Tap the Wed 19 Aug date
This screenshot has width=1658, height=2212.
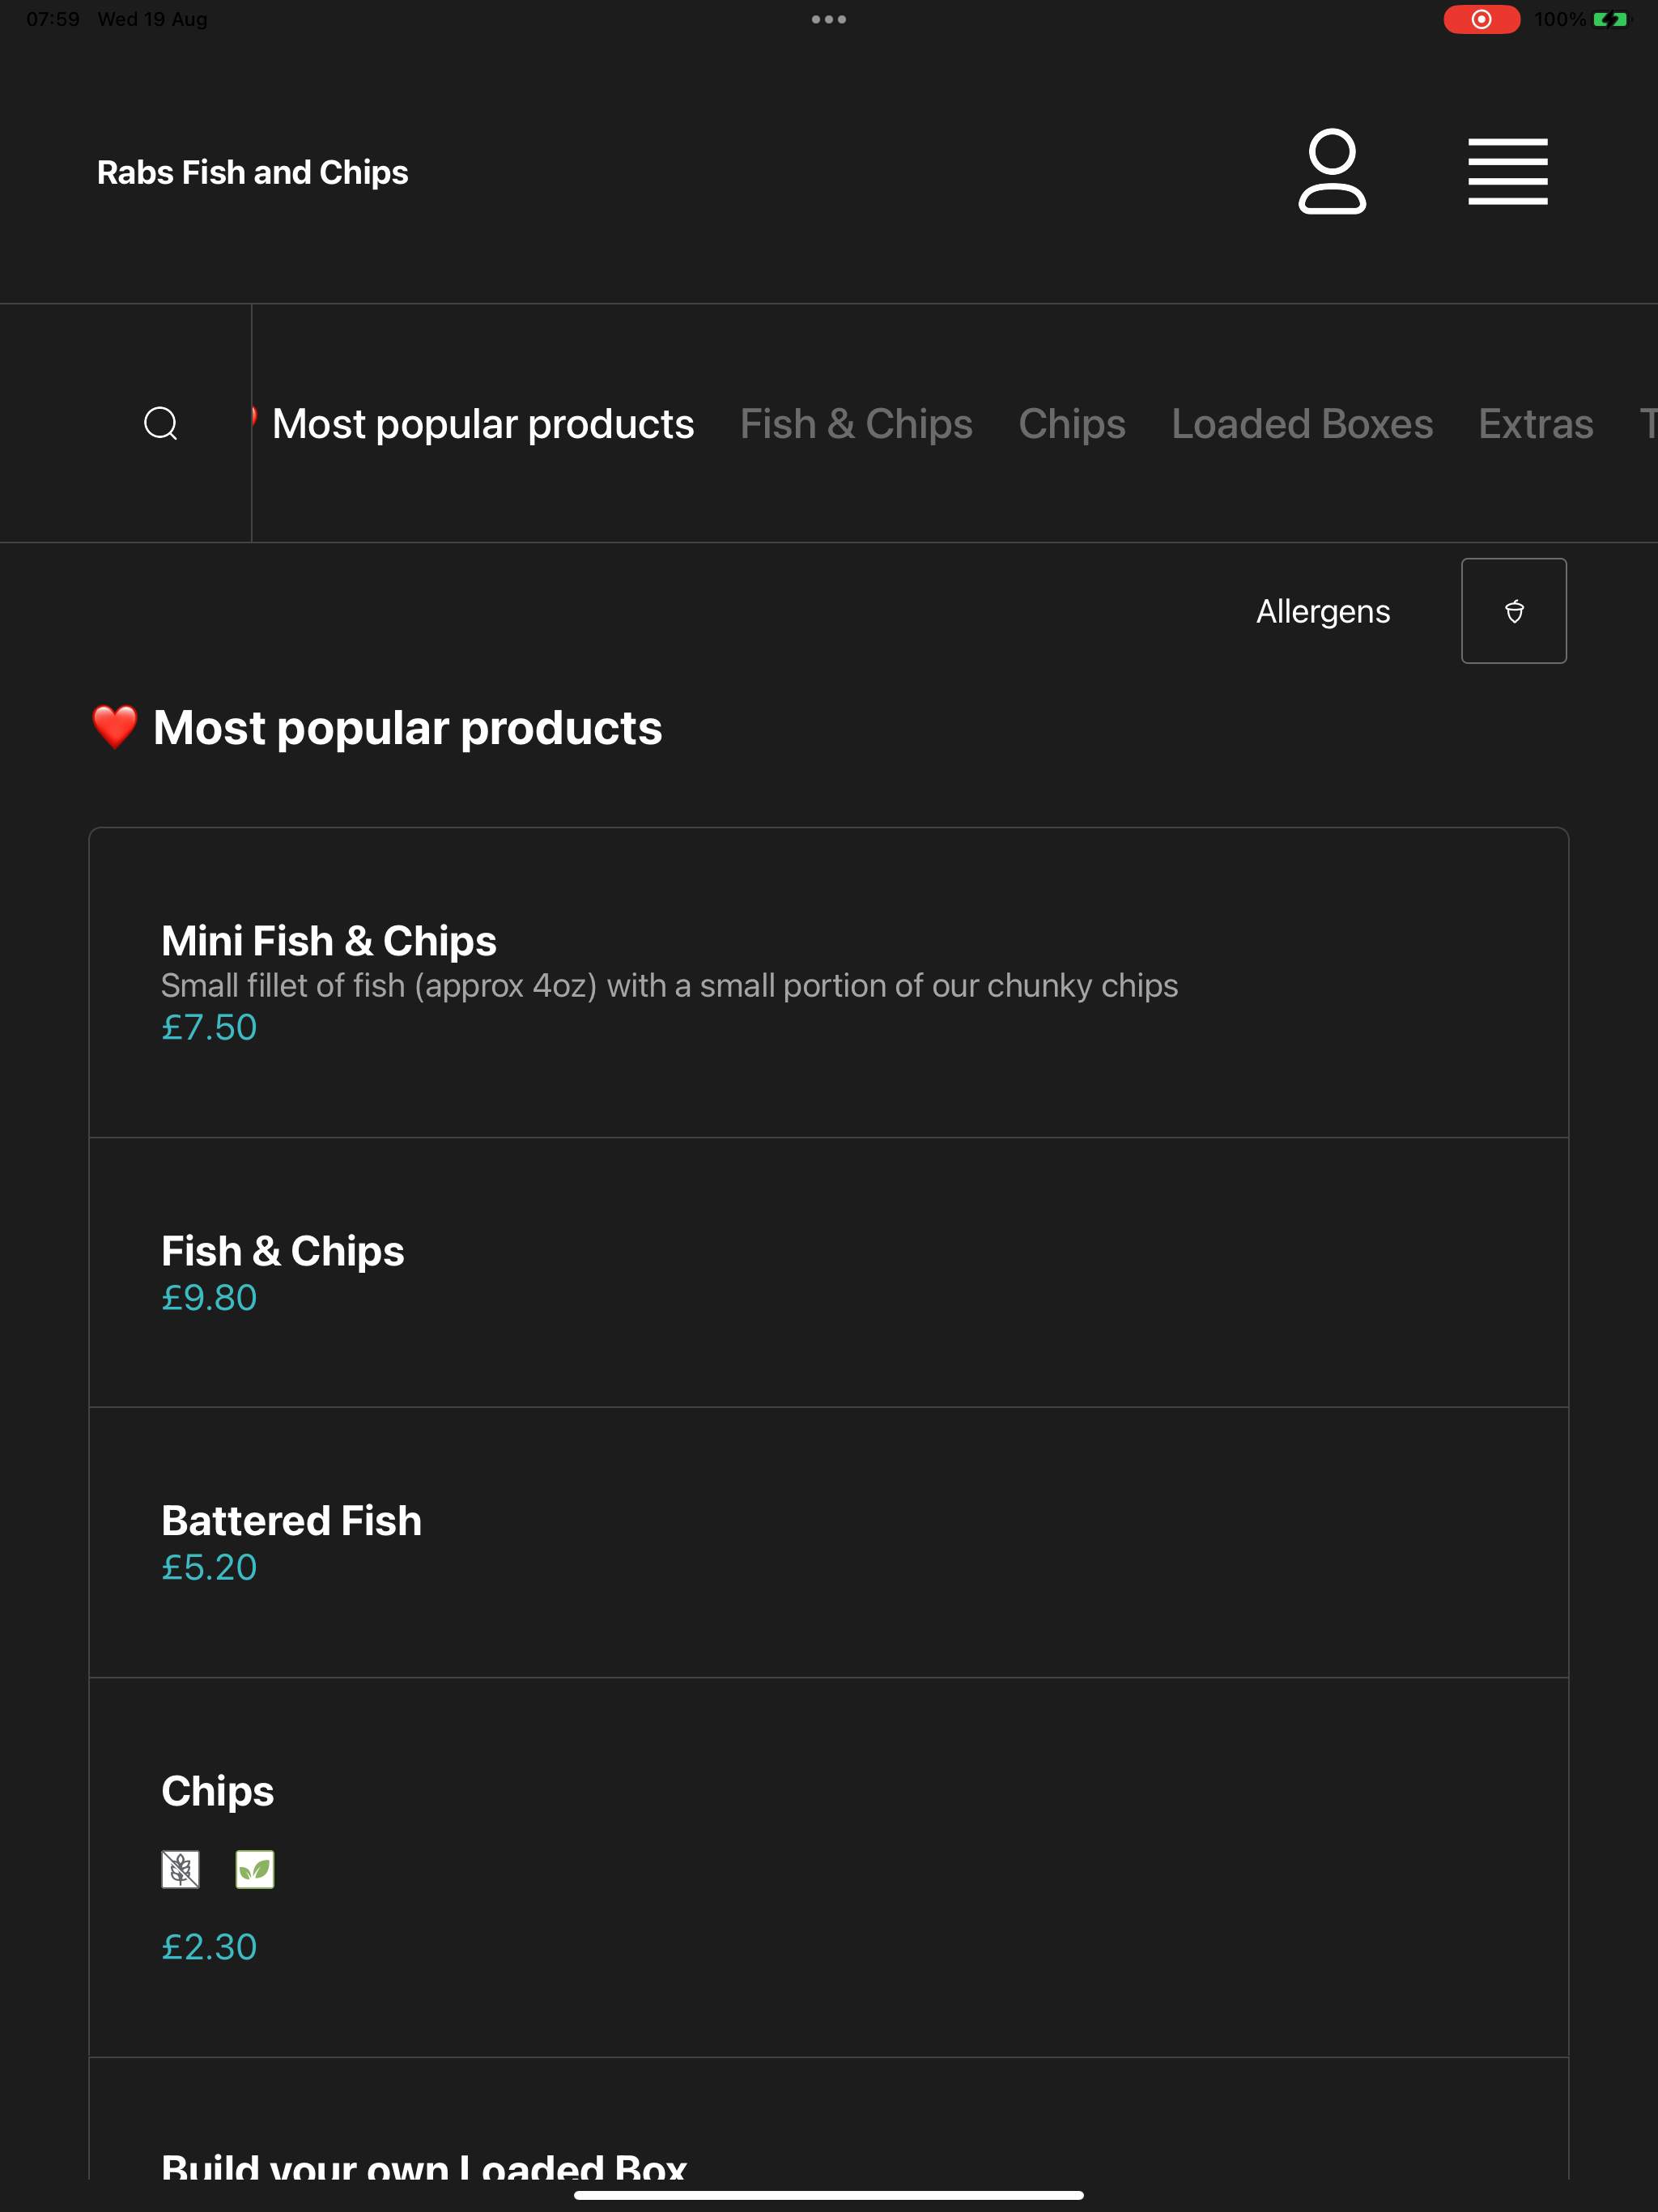[x=152, y=19]
